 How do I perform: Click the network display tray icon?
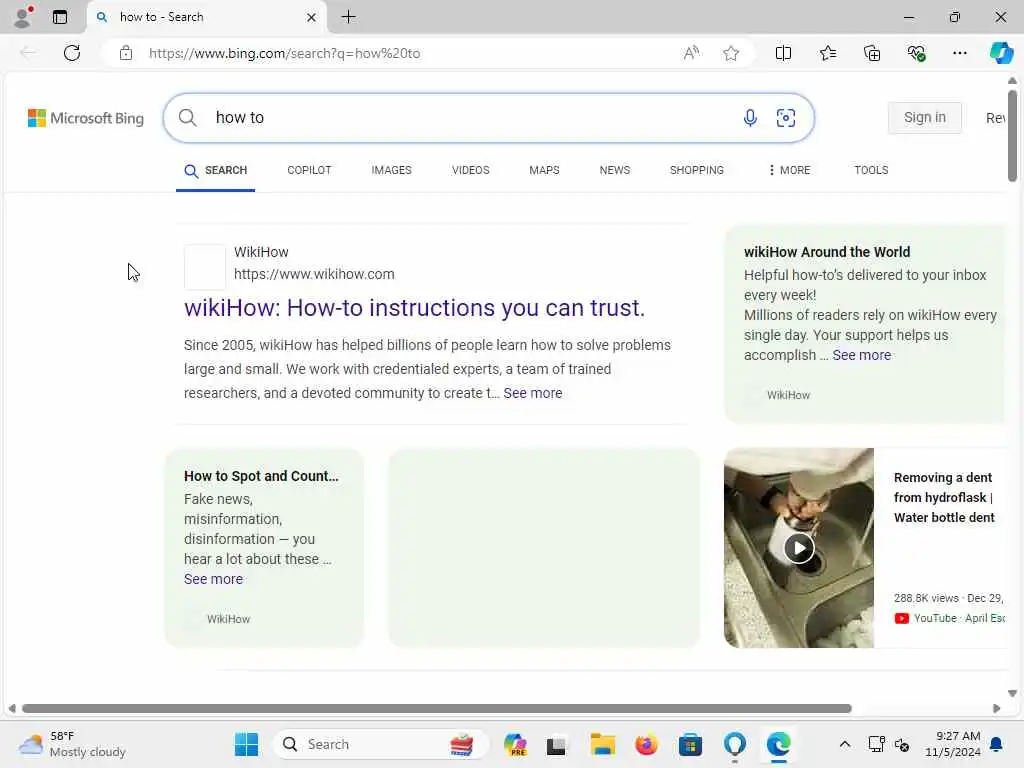pyautogui.click(x=876, y=744)
